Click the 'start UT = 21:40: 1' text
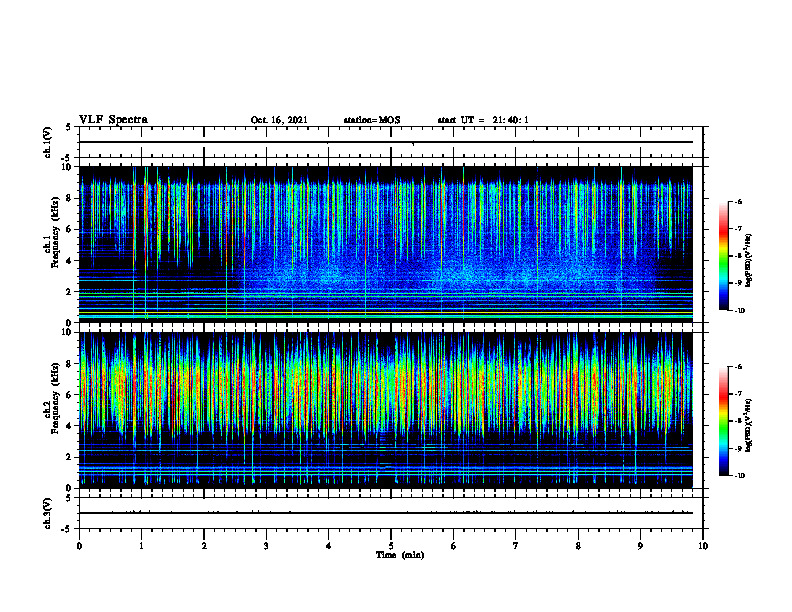The width and height of the screenshot is (792, 612). 483,120
